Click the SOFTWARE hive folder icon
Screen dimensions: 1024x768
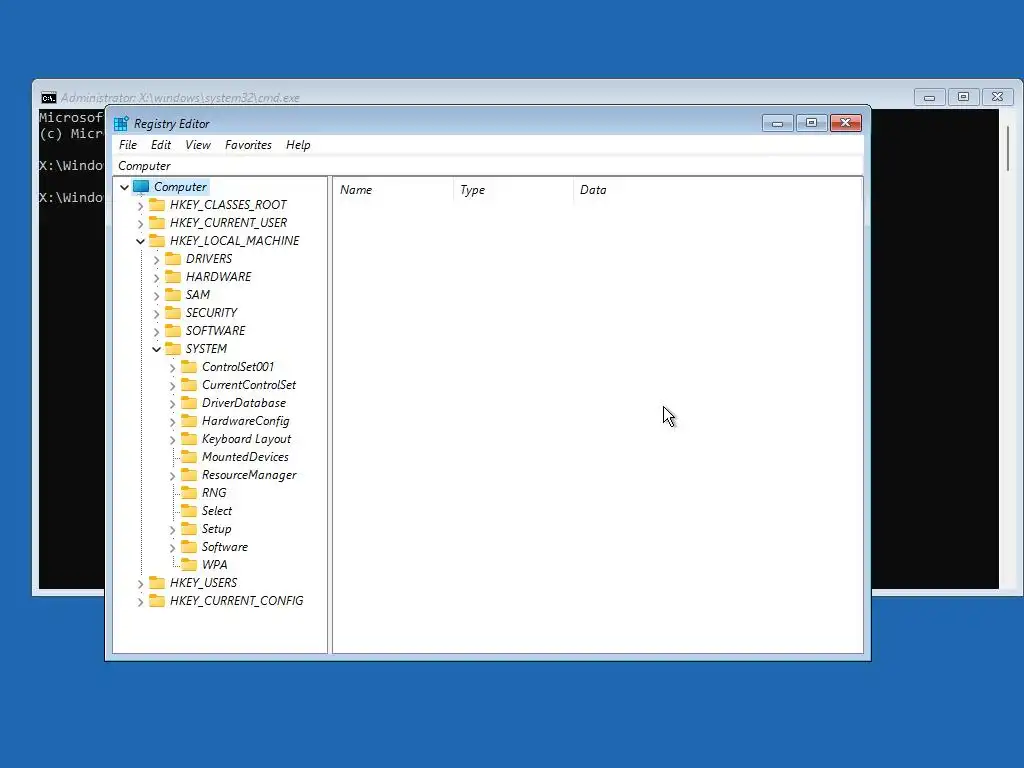173,330
